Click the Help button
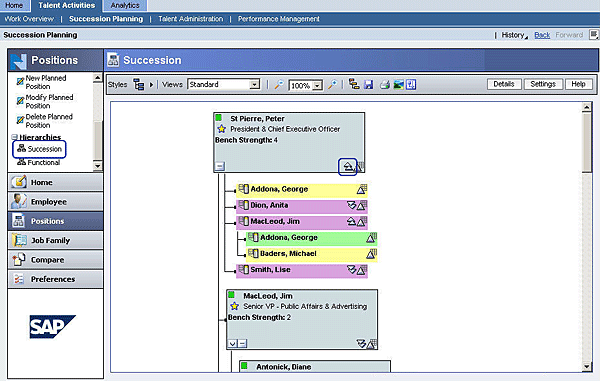The height and width of the screenshot is (381, 600). [x=579, y=84]
